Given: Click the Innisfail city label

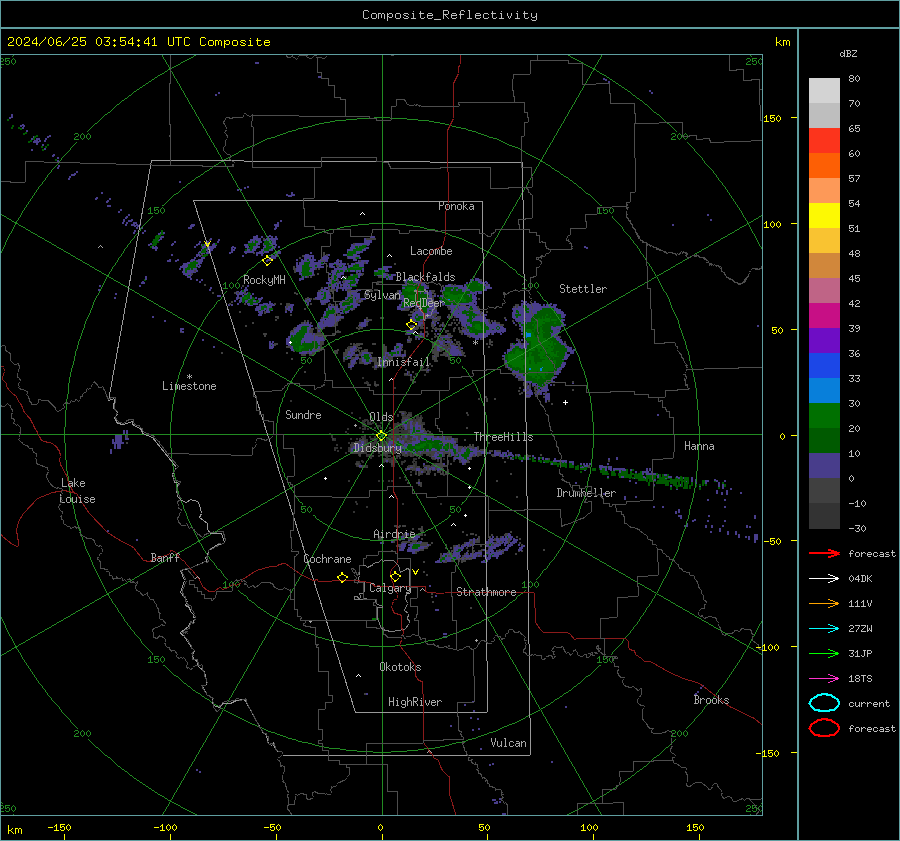Looking at the screenshot, I should 404,362.
